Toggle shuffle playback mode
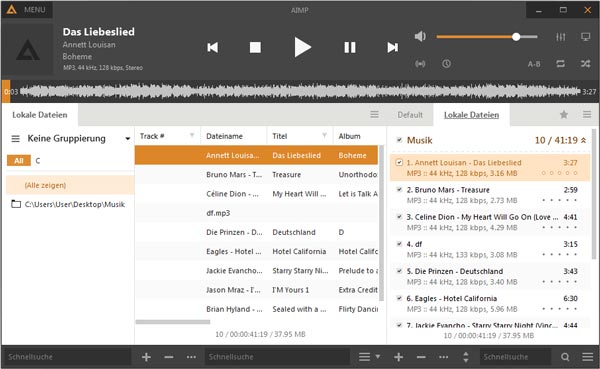 click(x=585, y=64)
